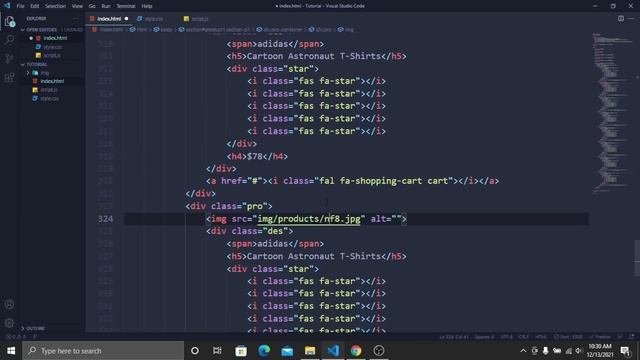Image resolution: width=640 pixels, height=360 pixels.
Task: Open the Run menu
Action: click(x=106, y=6)
